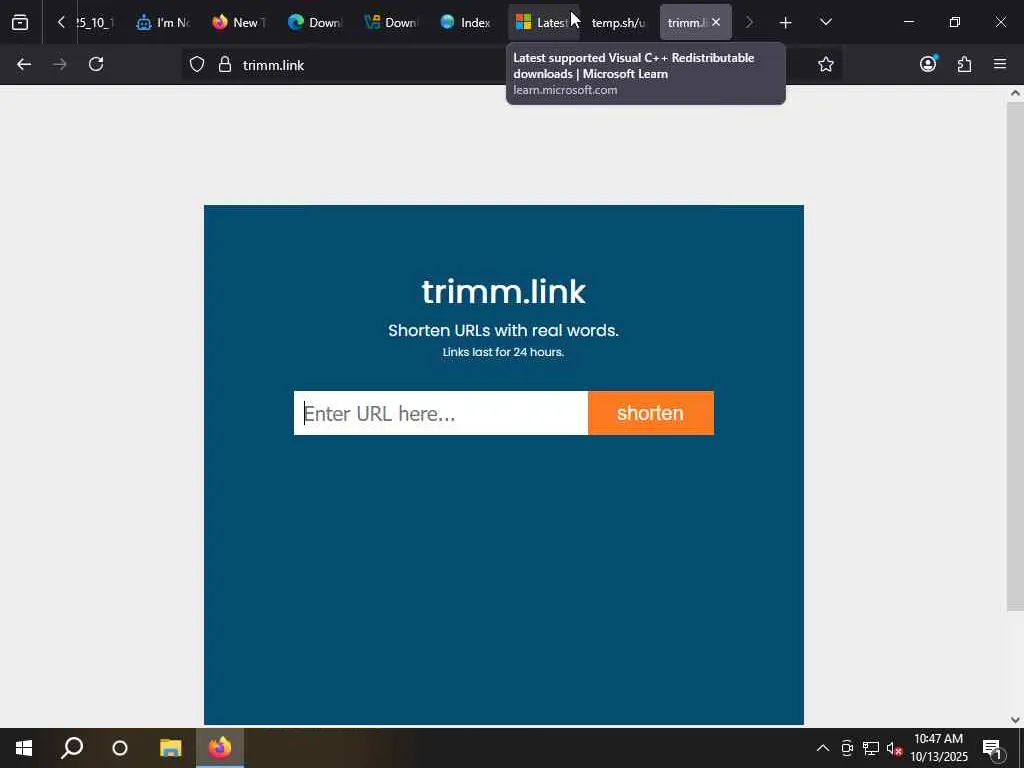Open the Meet Now tray icon
Viewport: 1024px width, 768px height.
847,748
